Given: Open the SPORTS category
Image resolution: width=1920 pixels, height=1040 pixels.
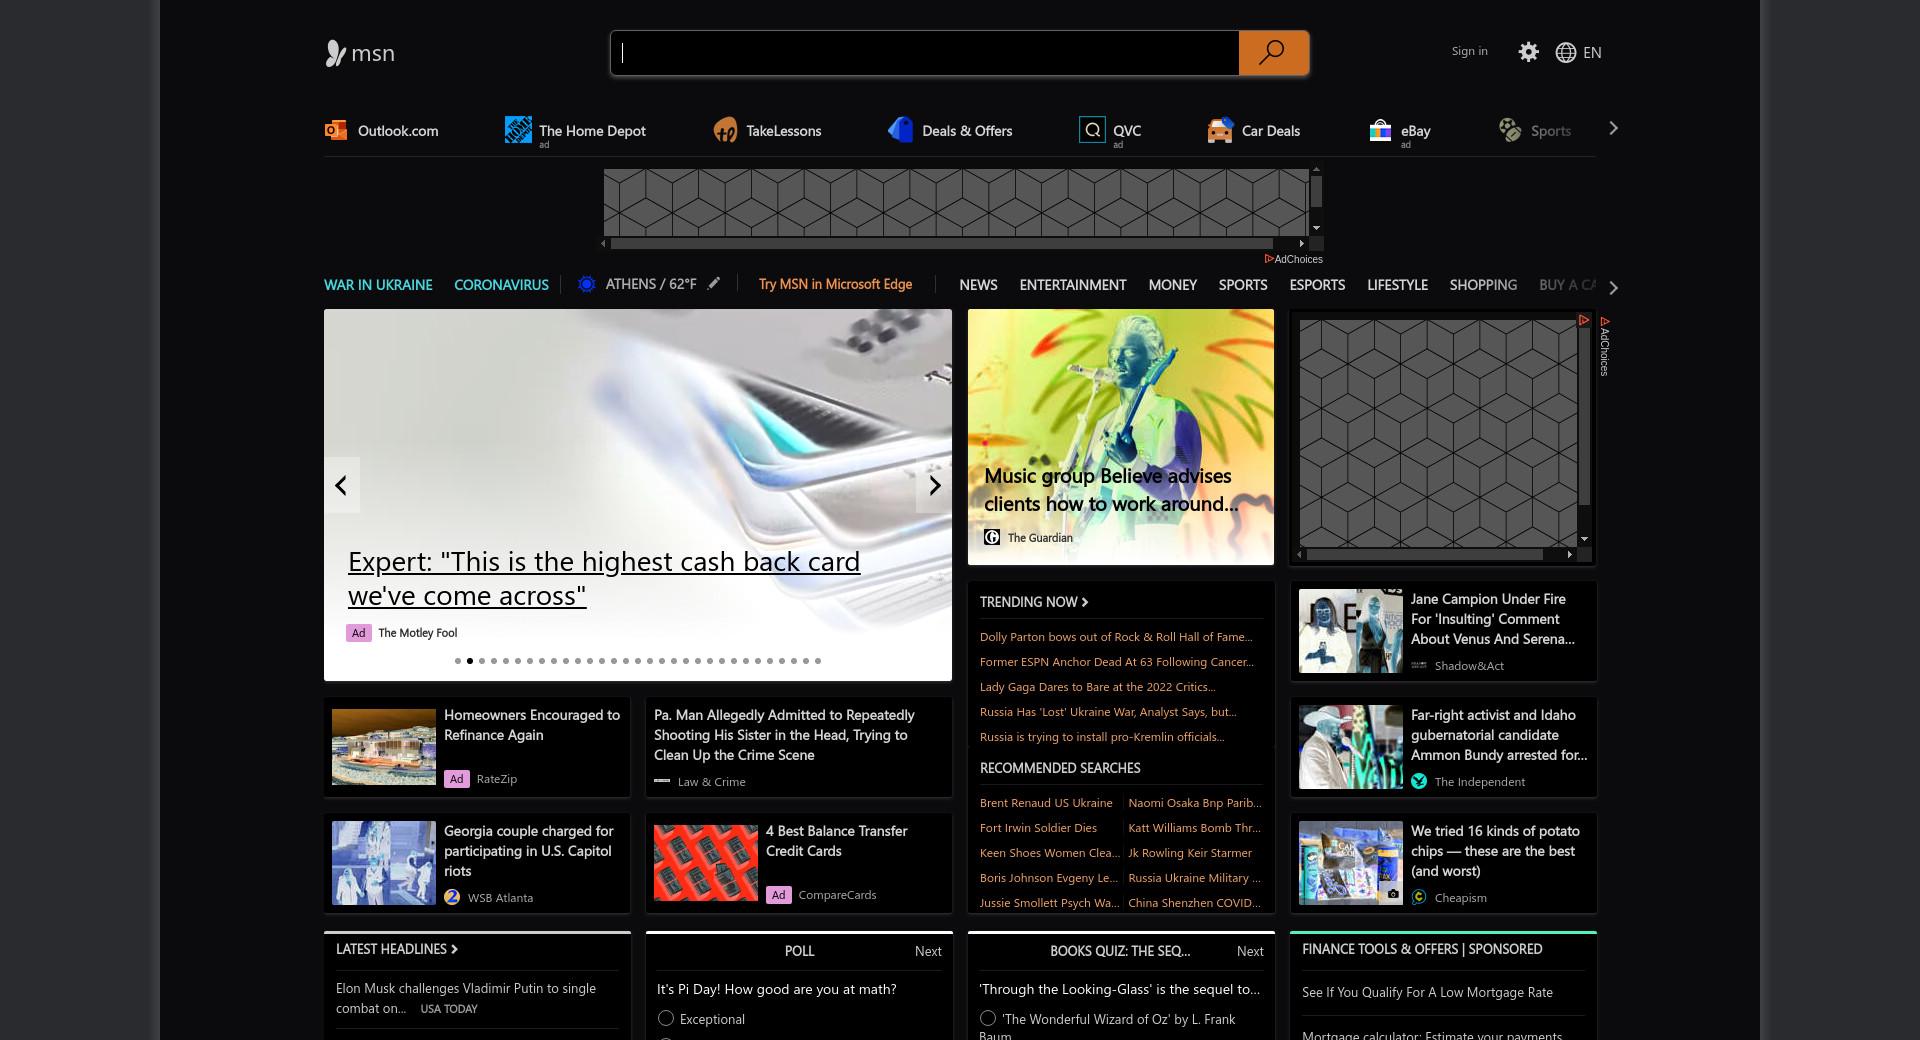Looking at the screenshot, I should pyautogui.click(x=1243, y=285).
